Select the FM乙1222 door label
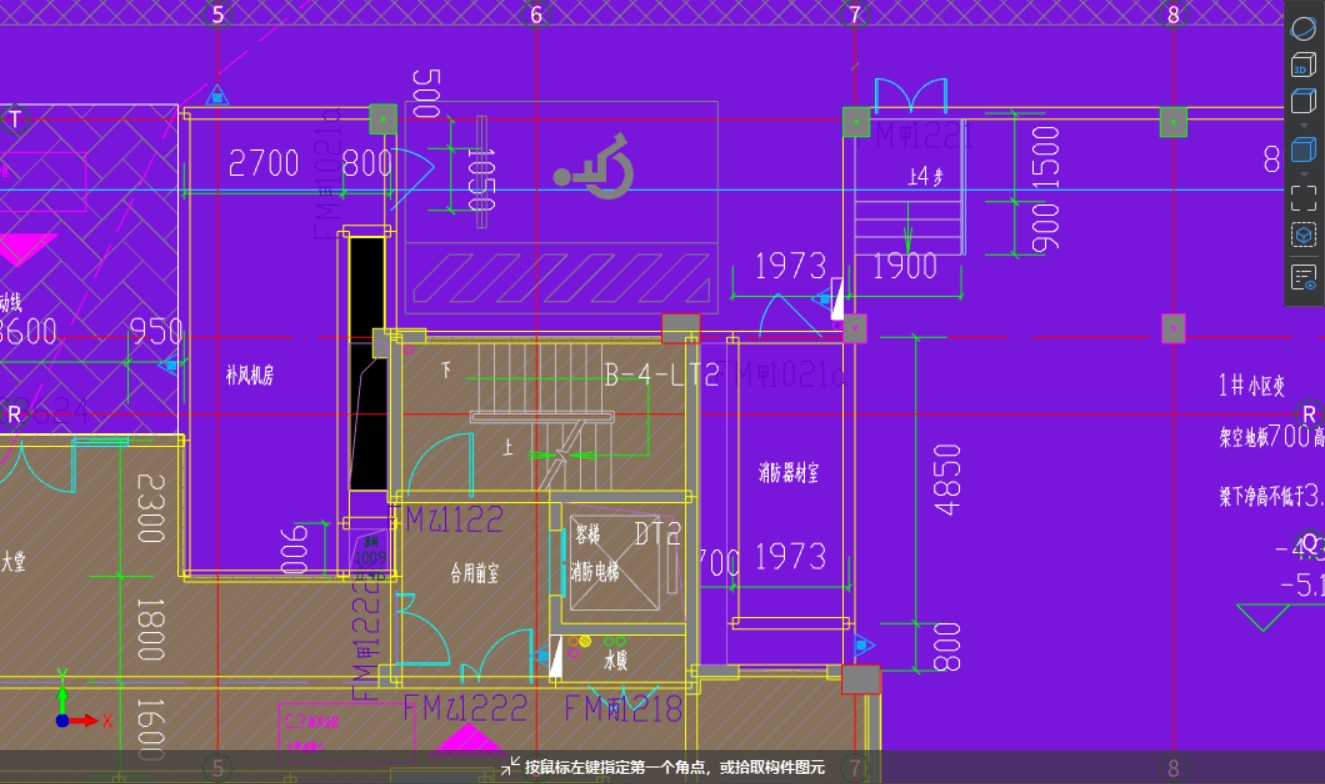Viewport: 1325px width, 784px height. tap(465, 708)
